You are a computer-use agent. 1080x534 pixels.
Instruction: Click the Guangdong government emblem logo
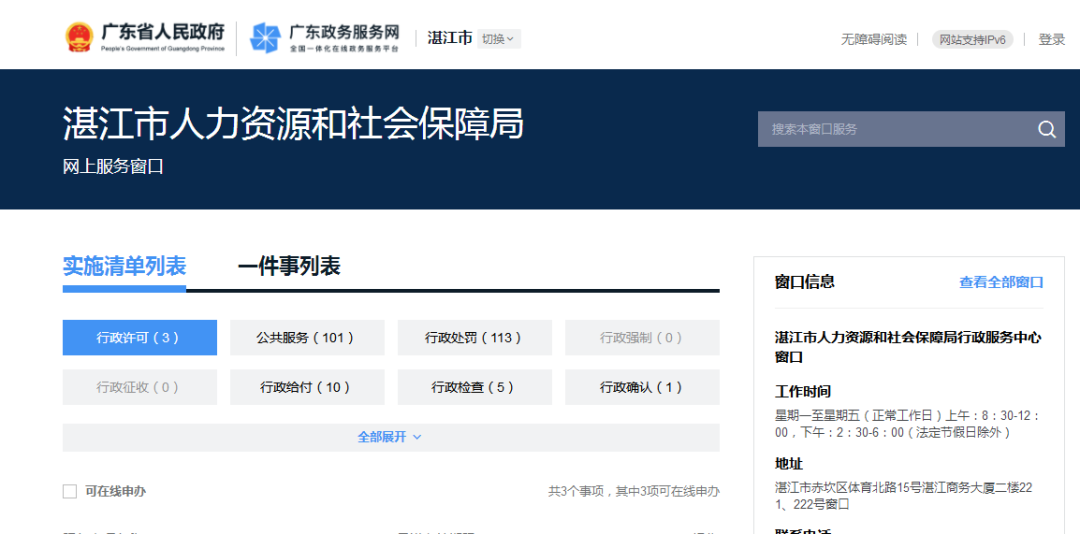click(x=78, y=38)
